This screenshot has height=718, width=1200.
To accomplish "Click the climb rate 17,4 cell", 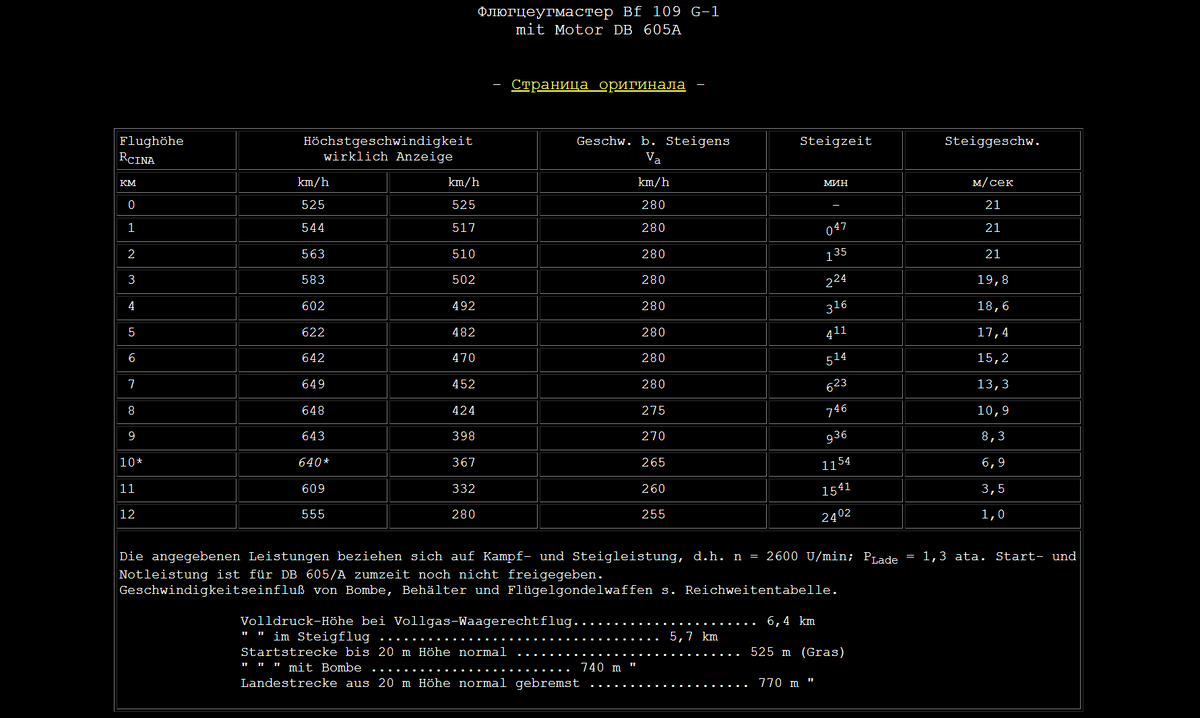I will [992, 333].
